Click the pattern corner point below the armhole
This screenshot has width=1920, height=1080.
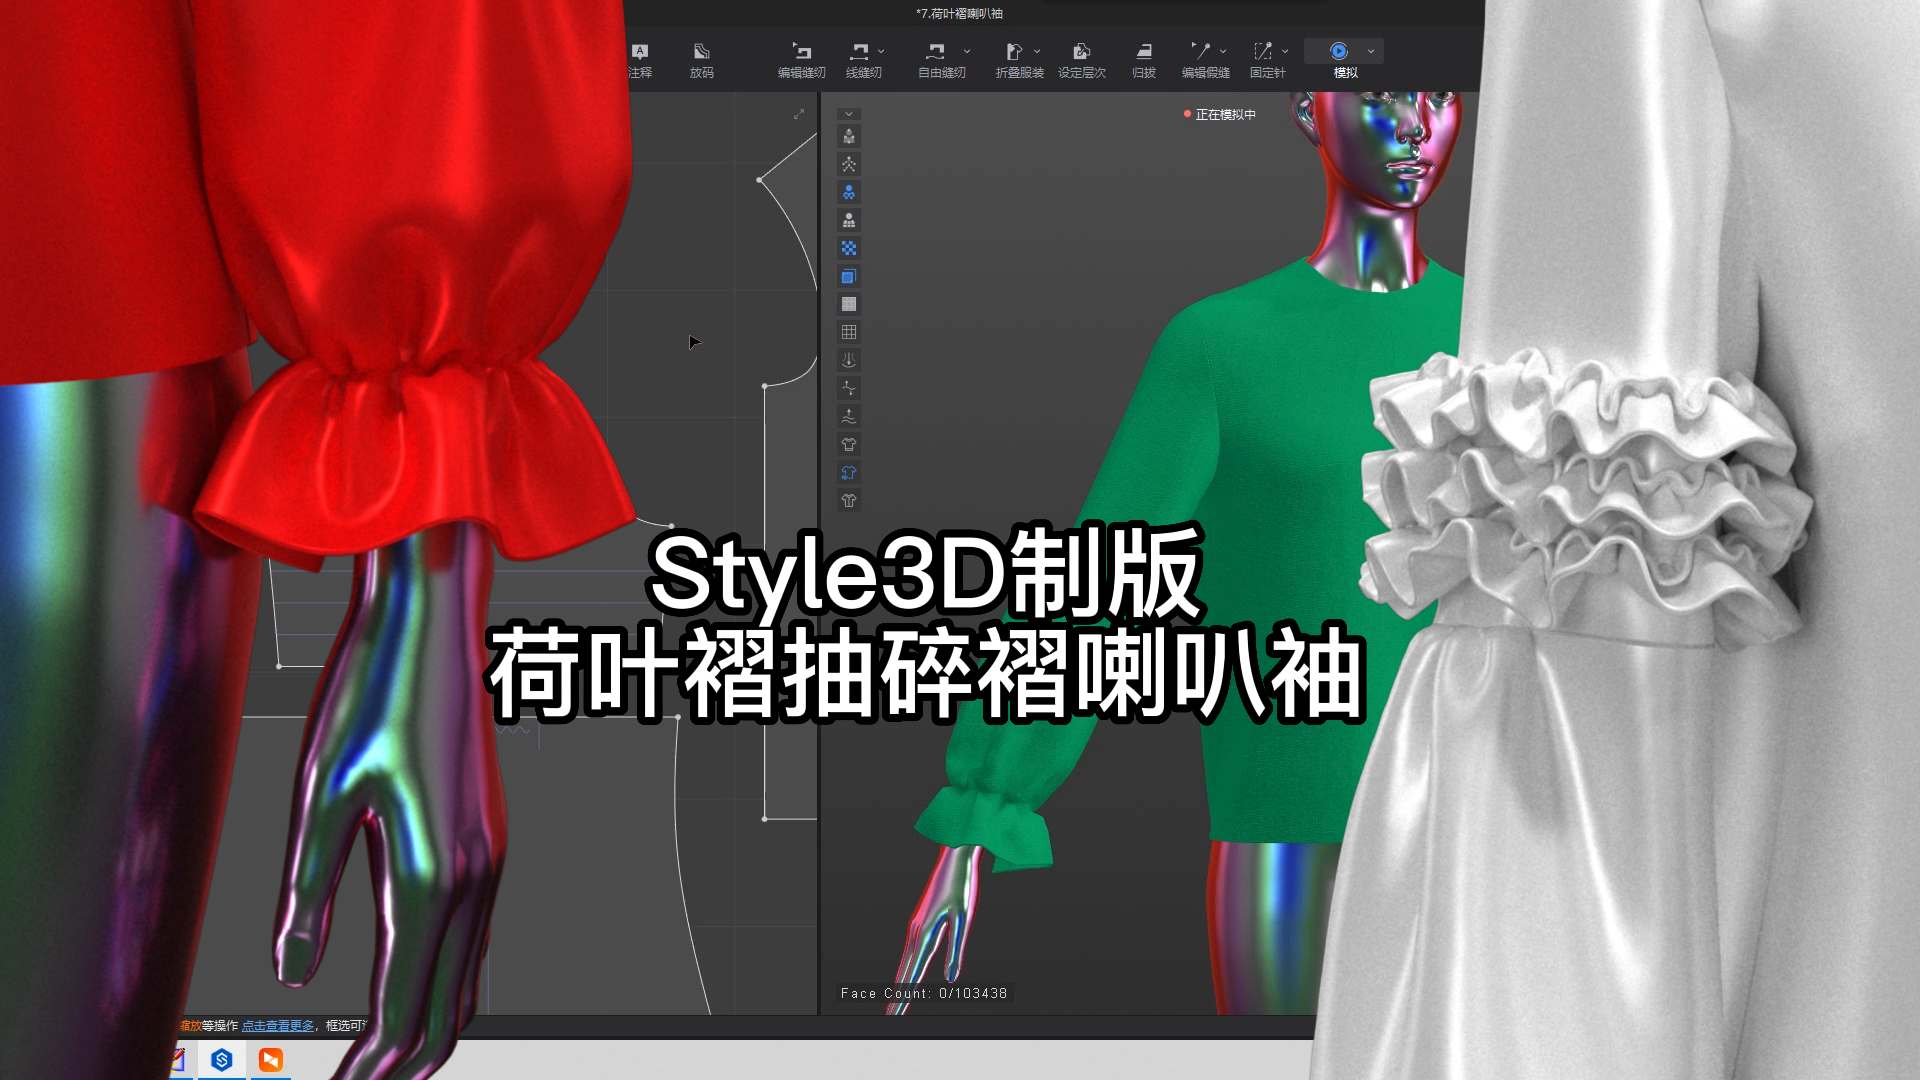[765, 386]
